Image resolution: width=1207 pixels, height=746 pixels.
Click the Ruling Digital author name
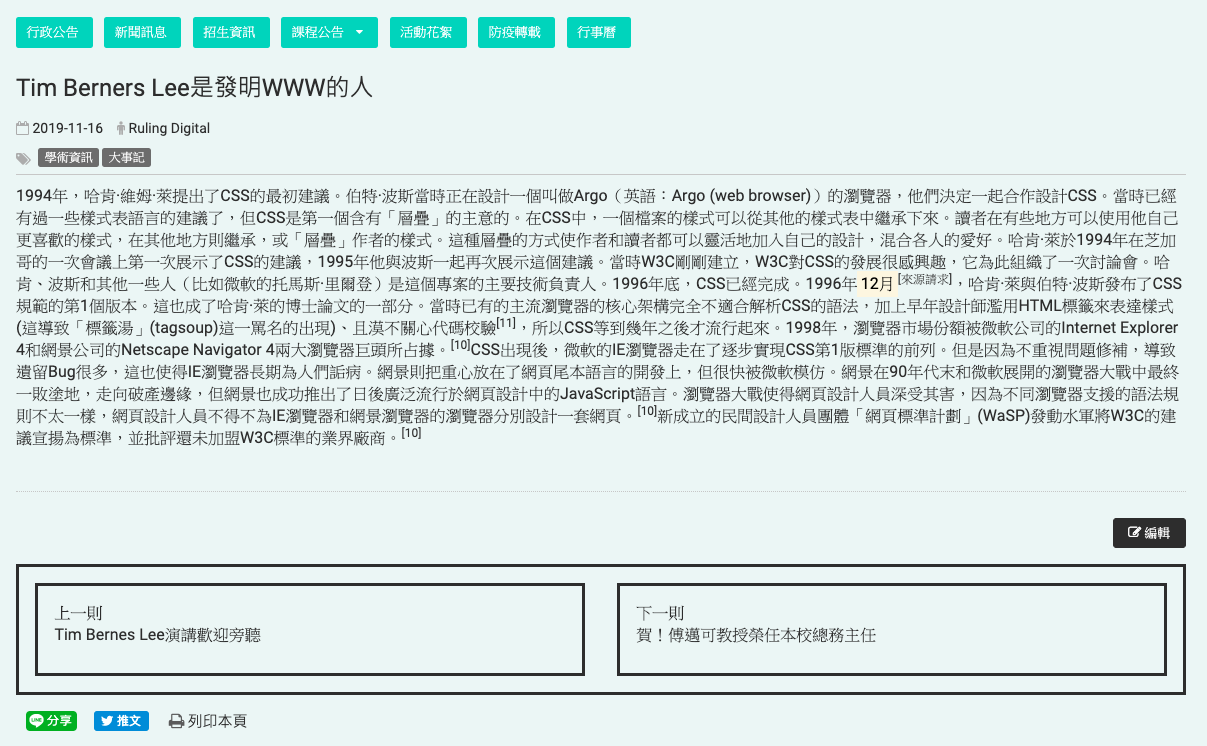[169, 128]
